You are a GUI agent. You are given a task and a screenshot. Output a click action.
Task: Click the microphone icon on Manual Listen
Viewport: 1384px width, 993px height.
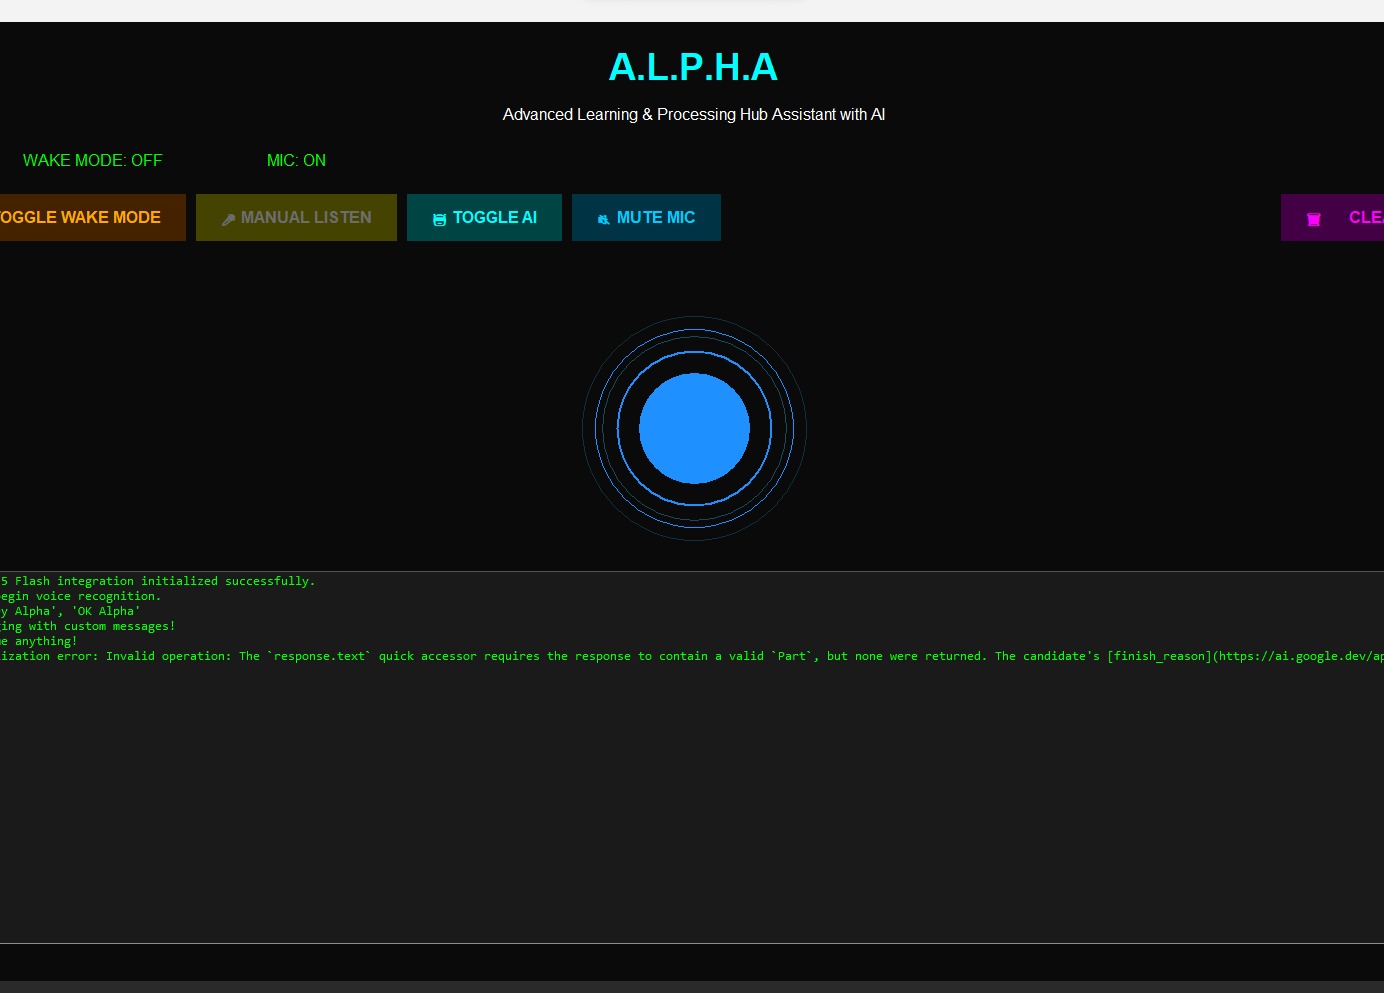(x=229, y=218)
